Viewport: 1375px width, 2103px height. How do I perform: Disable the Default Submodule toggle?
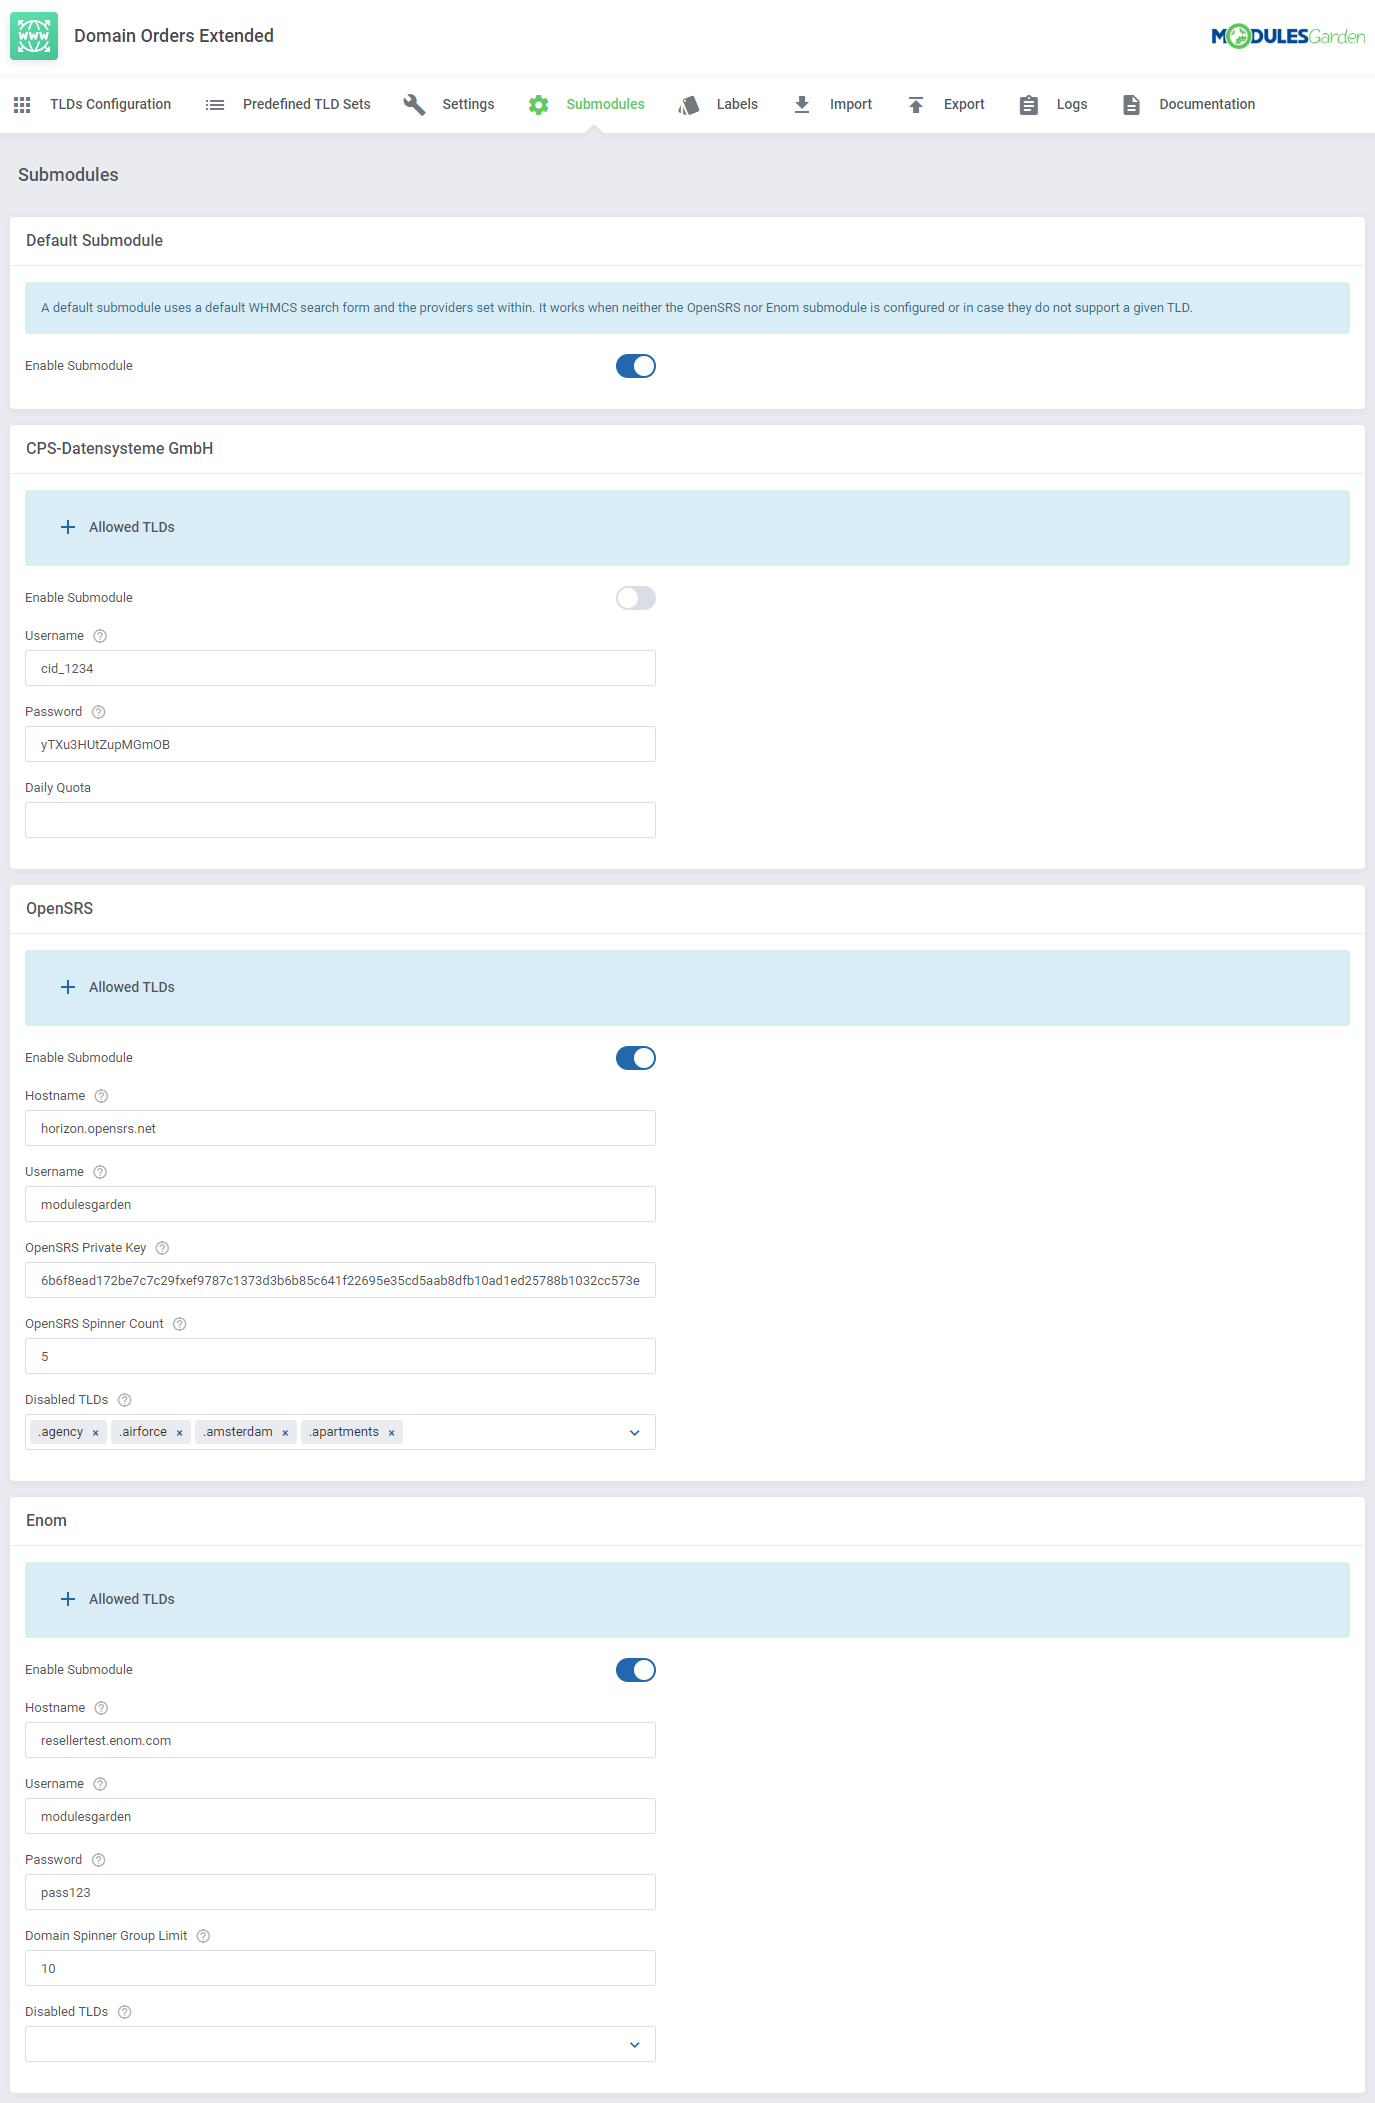click(635, 366)
